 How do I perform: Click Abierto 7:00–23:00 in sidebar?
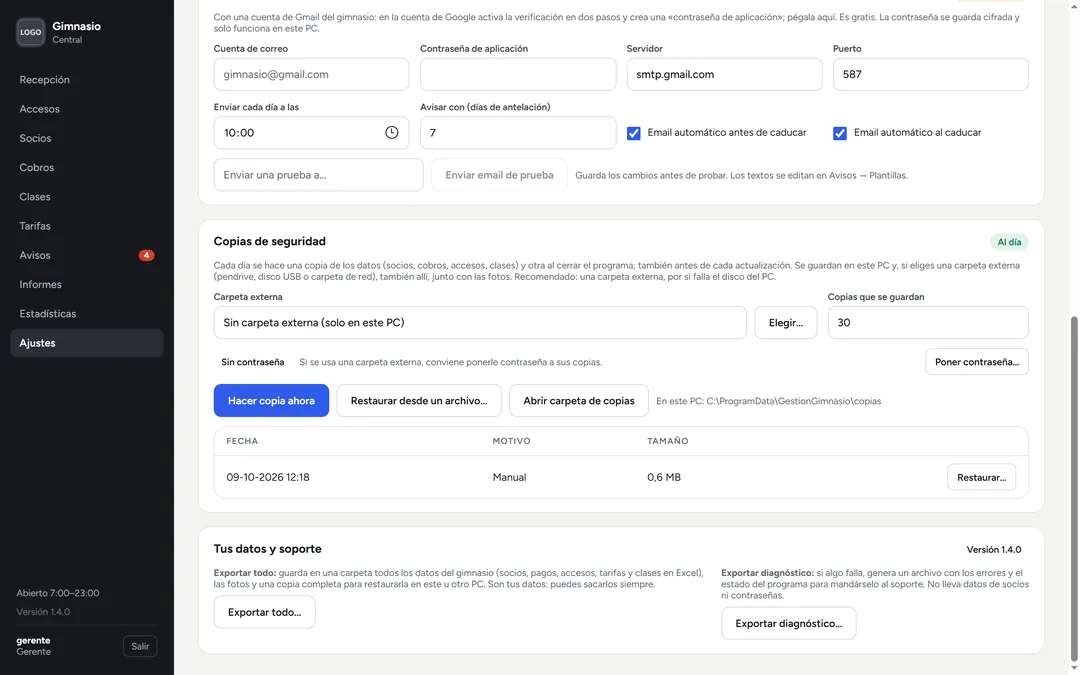pyautogui.click(x=58, y=593)
